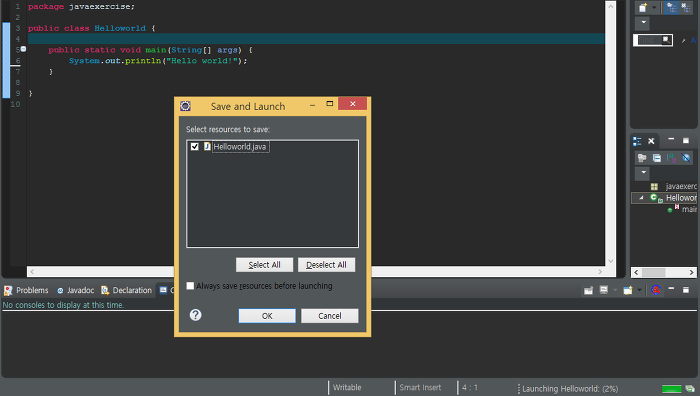Viewport: 700px width, 396px height.
Task: Open new console dropdown arrow
Action: tap(639, 290)
